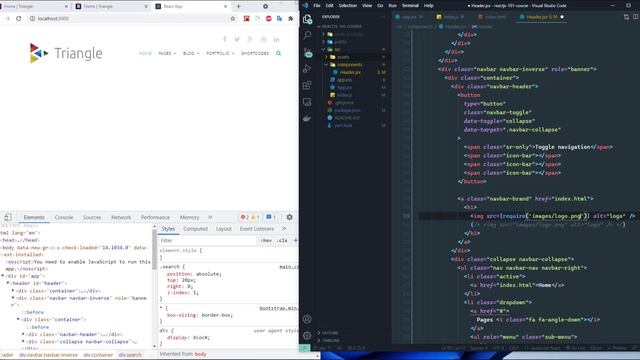Expand the navbar-header div node in Elements
Image resolution: width=640 pixels, height=360 pixels.
[x=23, y=334]
